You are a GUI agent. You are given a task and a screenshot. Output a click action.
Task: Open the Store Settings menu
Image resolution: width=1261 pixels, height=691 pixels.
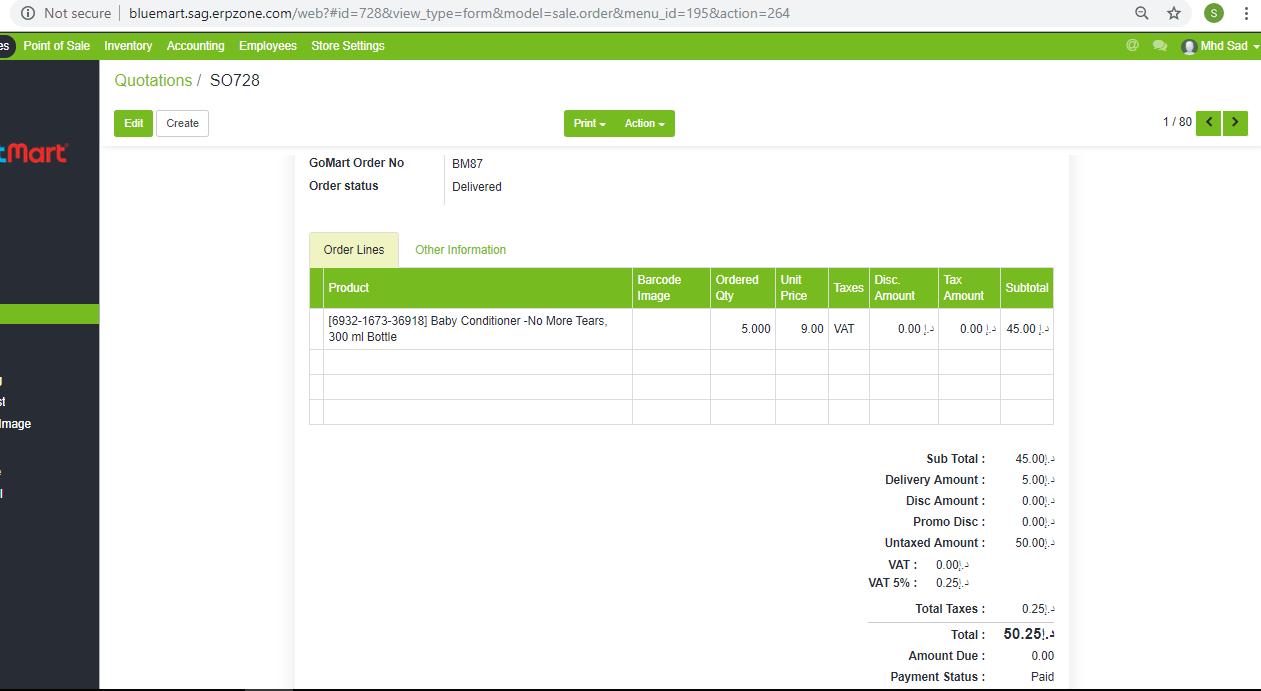pyautogui.click(x=348, y=46)
